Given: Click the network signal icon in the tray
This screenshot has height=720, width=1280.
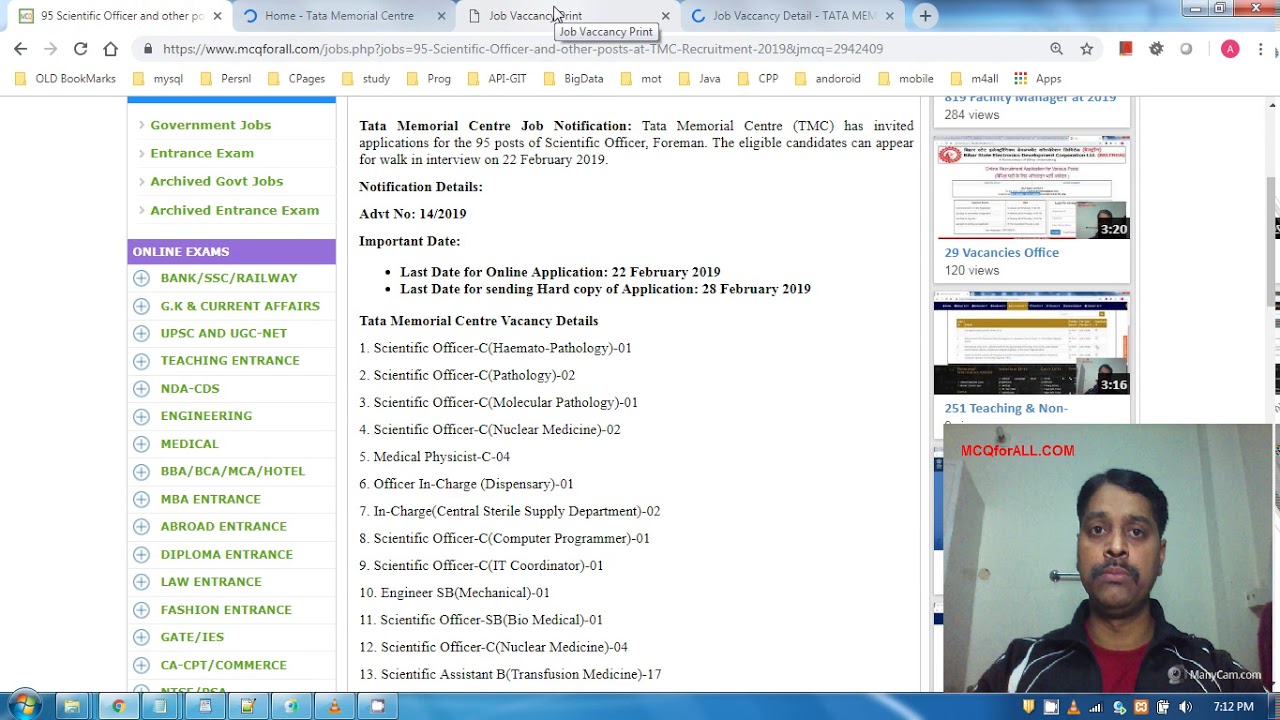Looking at the screenshot, I should (1096, 707).
